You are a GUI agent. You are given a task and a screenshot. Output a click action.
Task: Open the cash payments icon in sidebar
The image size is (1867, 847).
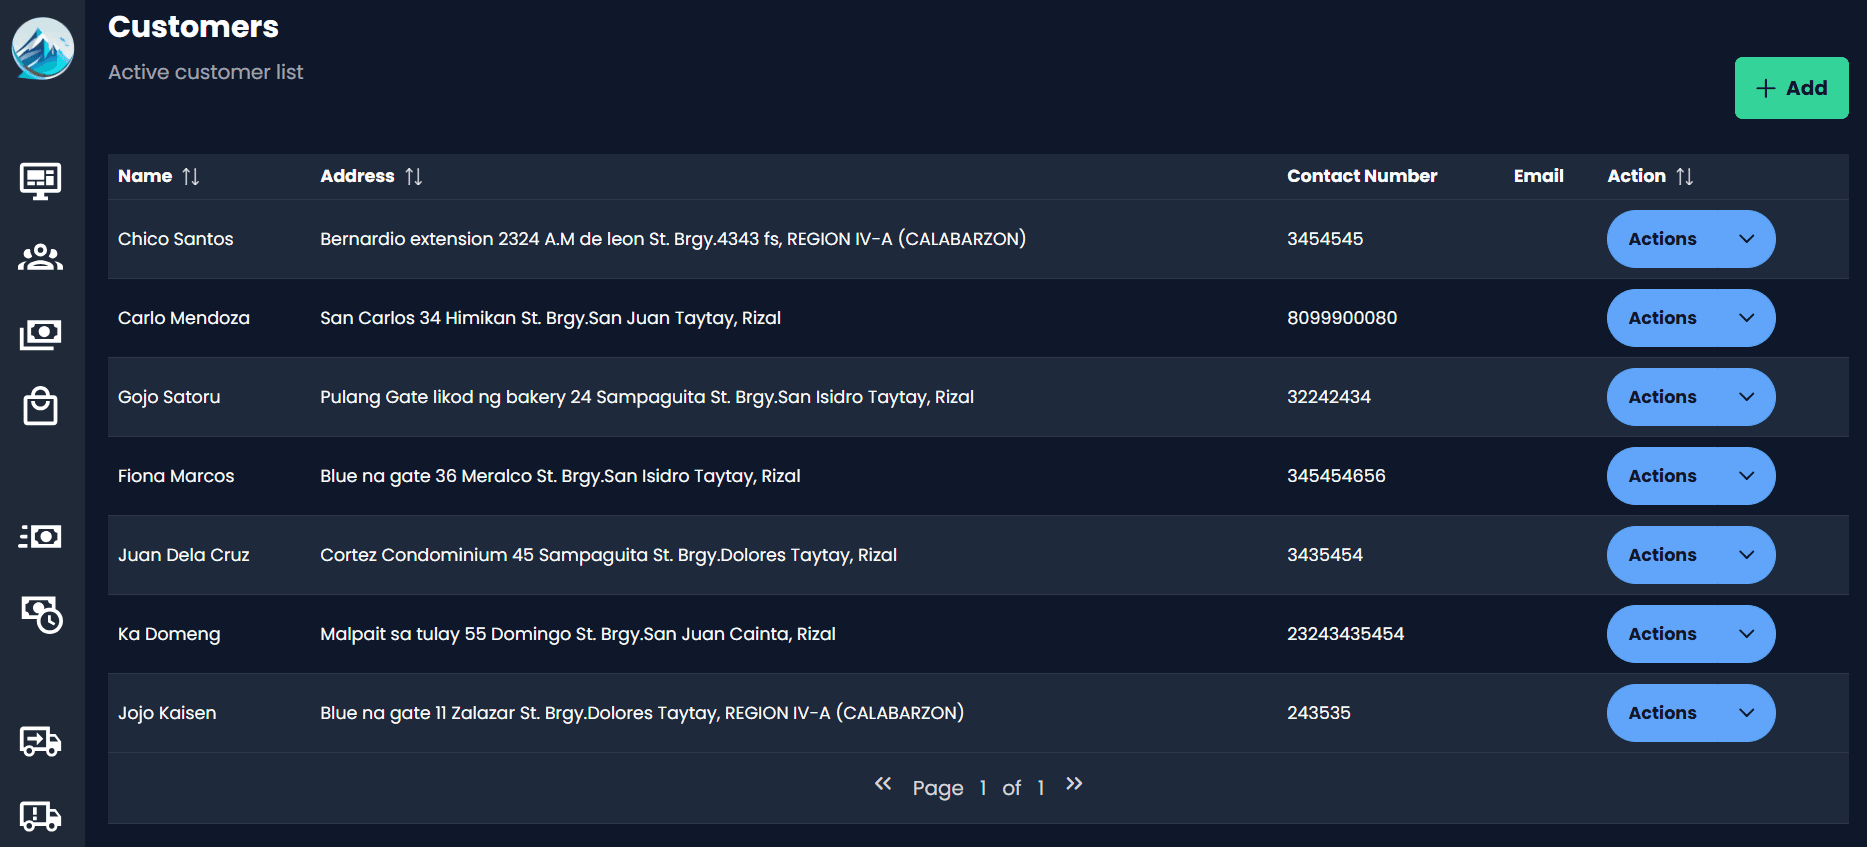(x=40, y=334)
